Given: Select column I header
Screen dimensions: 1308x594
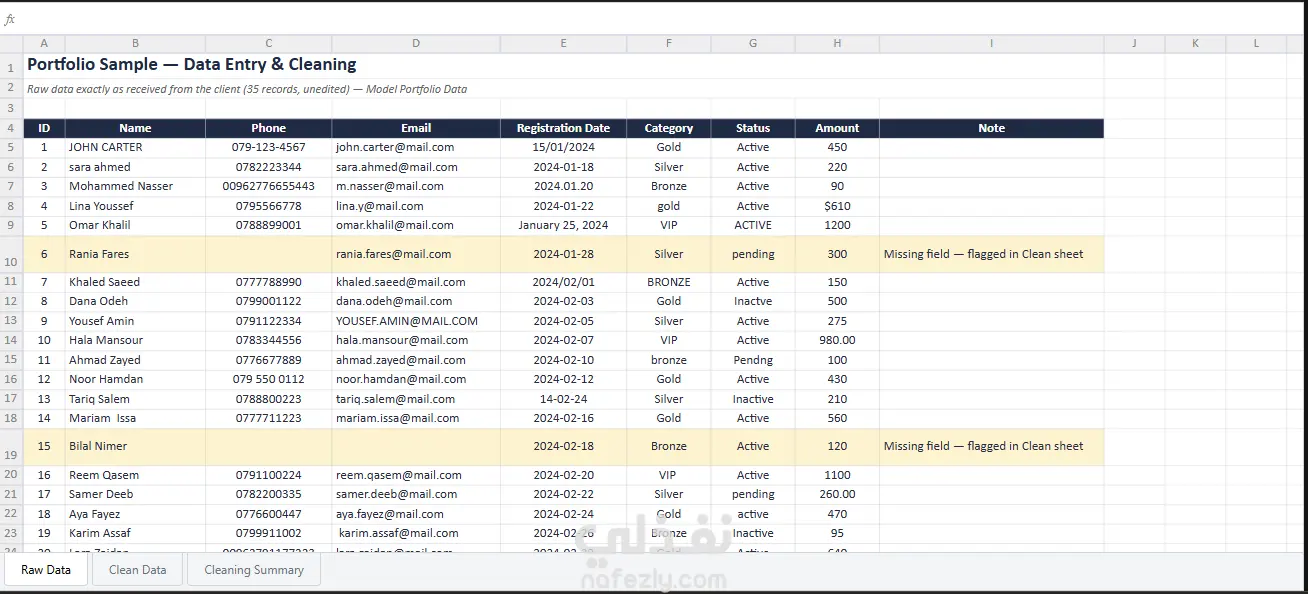Looking at the screenshot, I should (x=991, y=43).
